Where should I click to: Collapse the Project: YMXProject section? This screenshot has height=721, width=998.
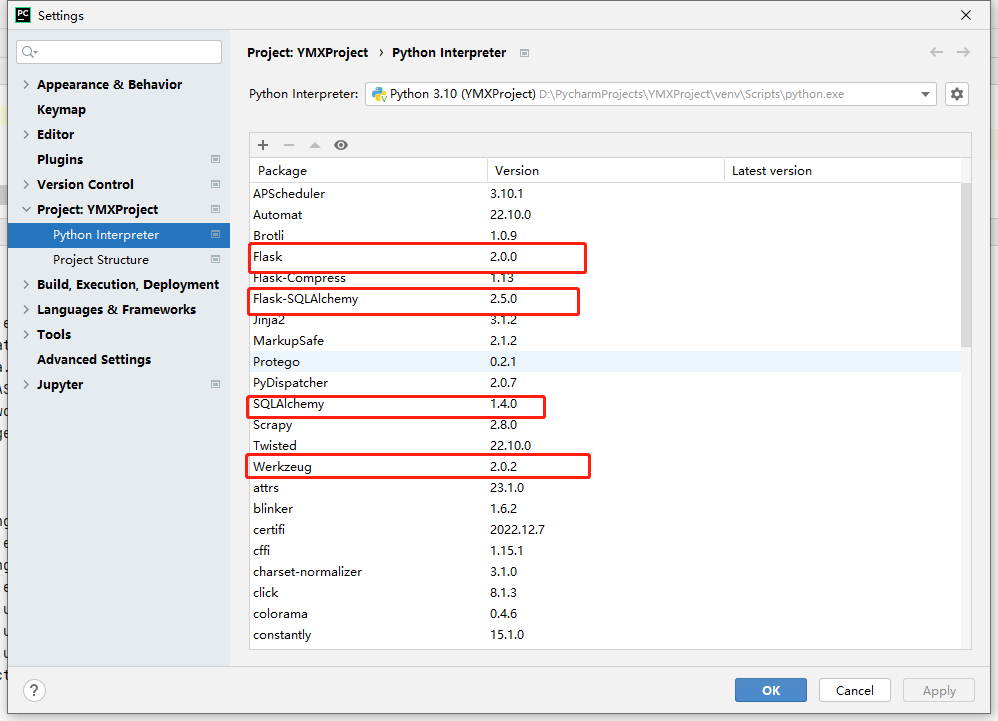point(26,210)
